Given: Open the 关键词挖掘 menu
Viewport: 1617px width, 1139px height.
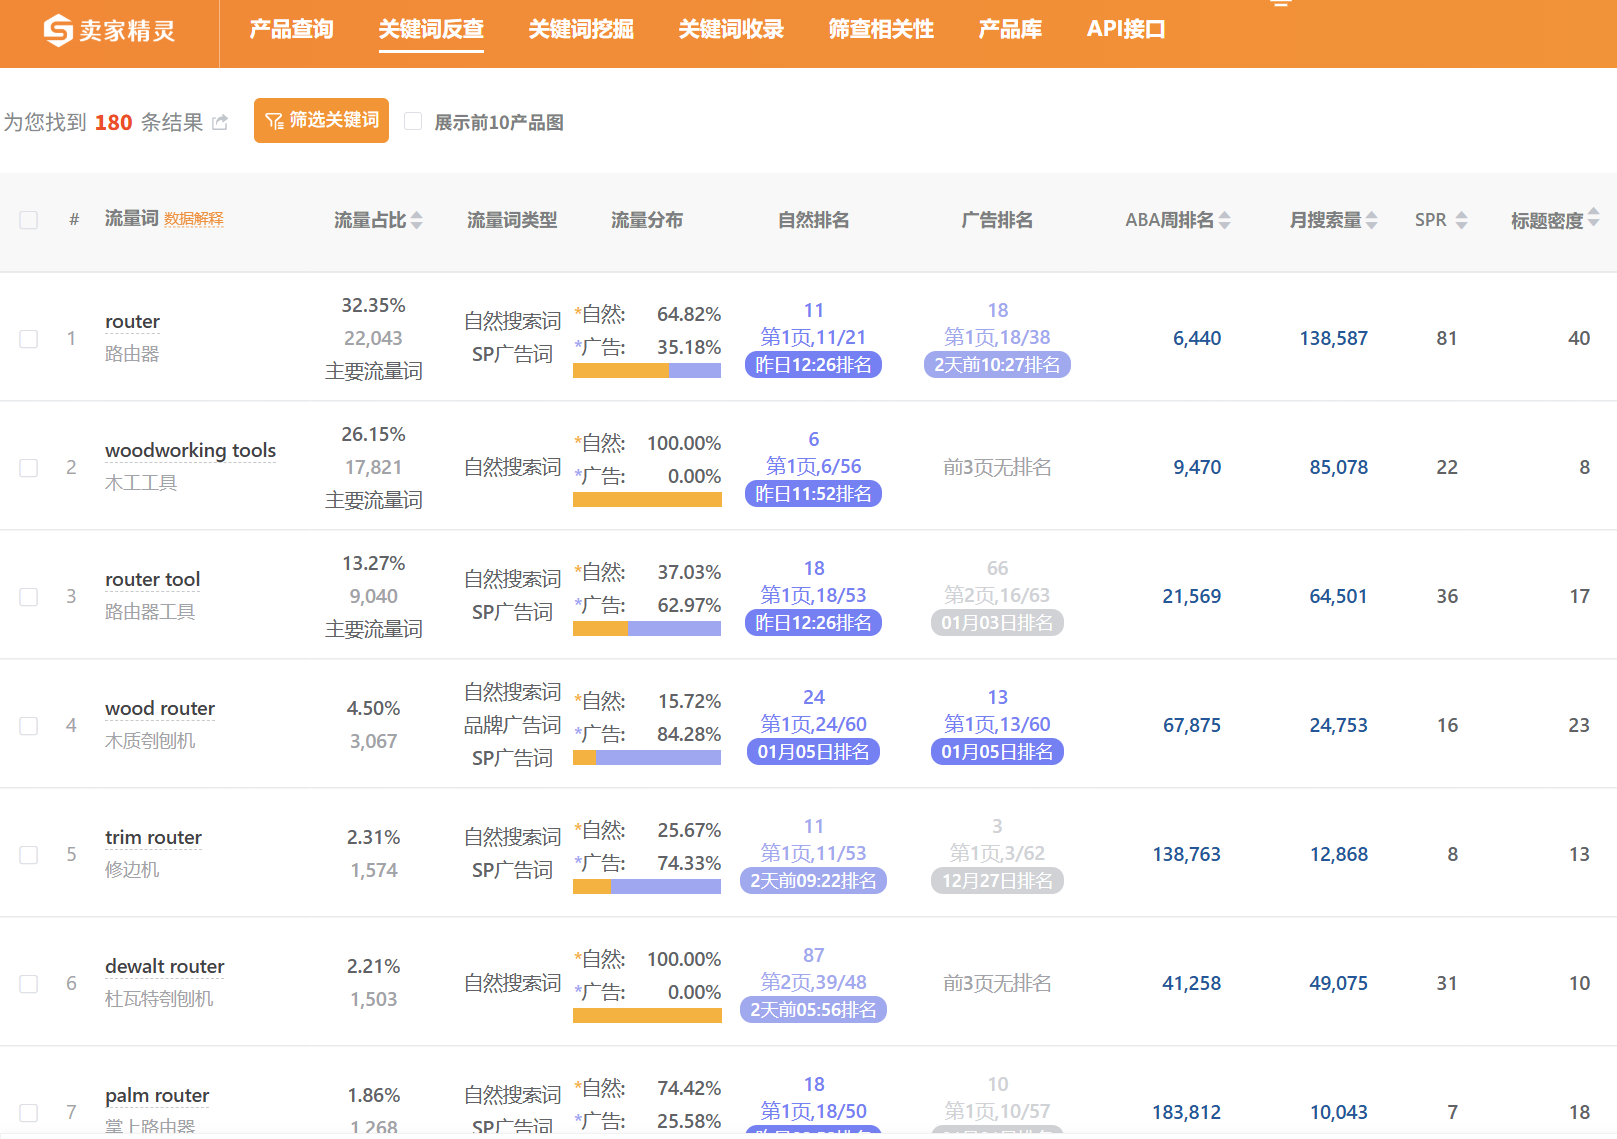Looking at the screenshot, I should point(581,30).
